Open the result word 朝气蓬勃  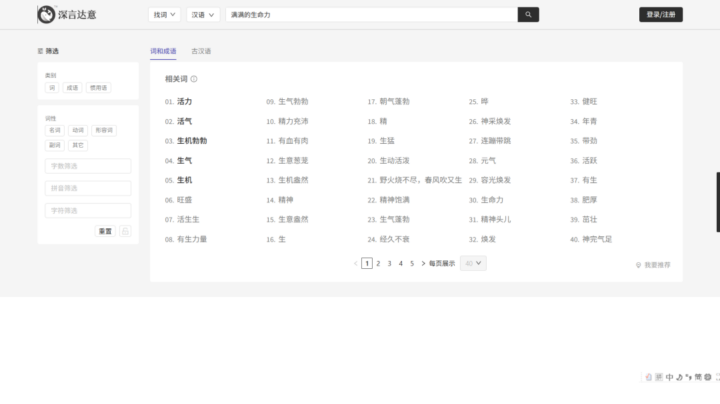coord(394,101)
